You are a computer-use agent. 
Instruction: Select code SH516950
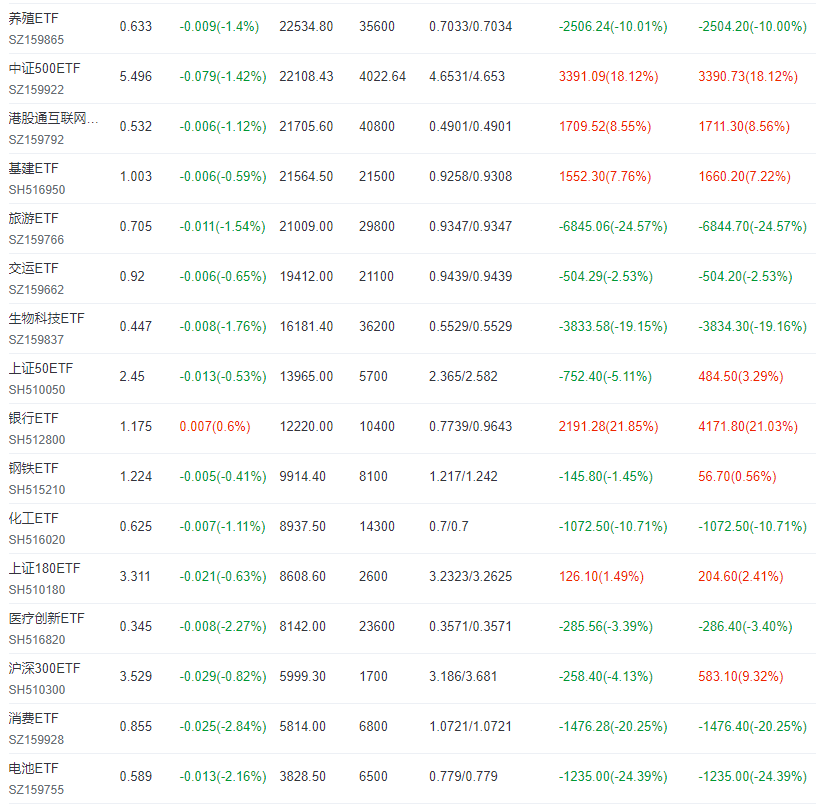point(37,189)
